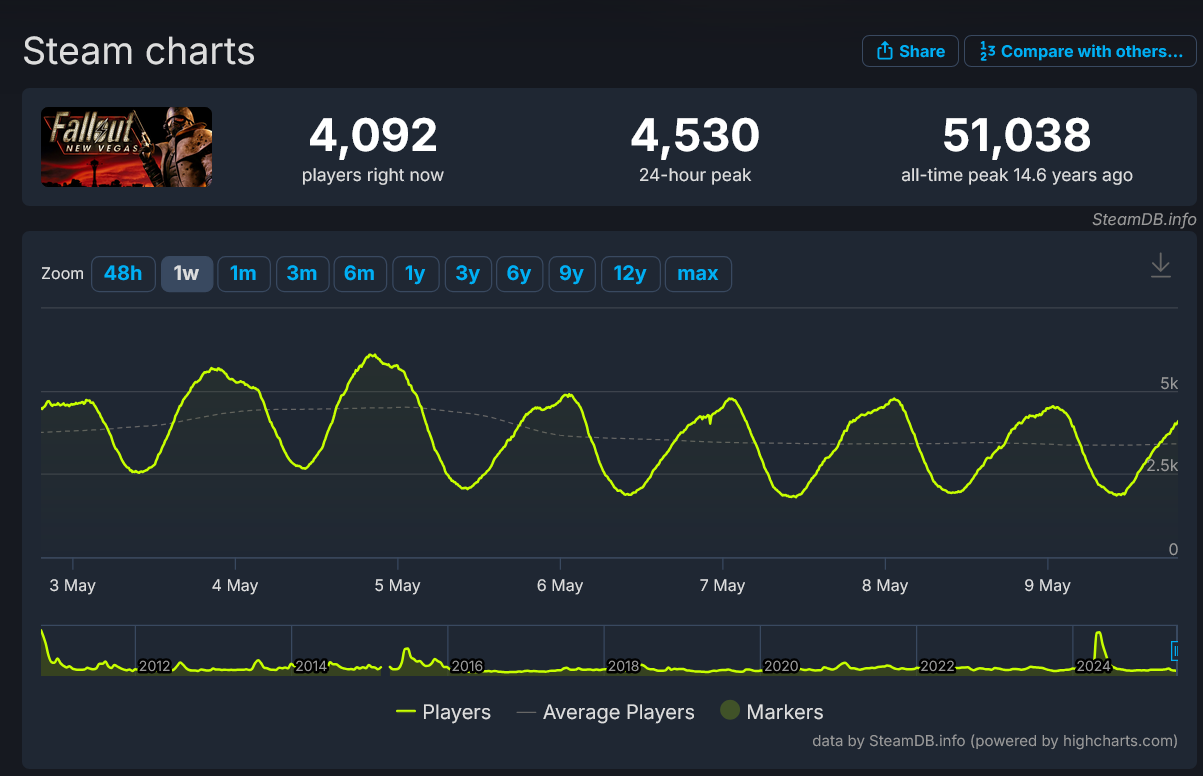Screen dimensions: 1203x776
Task: Click the 2012 label in the navigator
Action: click(x=154, y=666)
